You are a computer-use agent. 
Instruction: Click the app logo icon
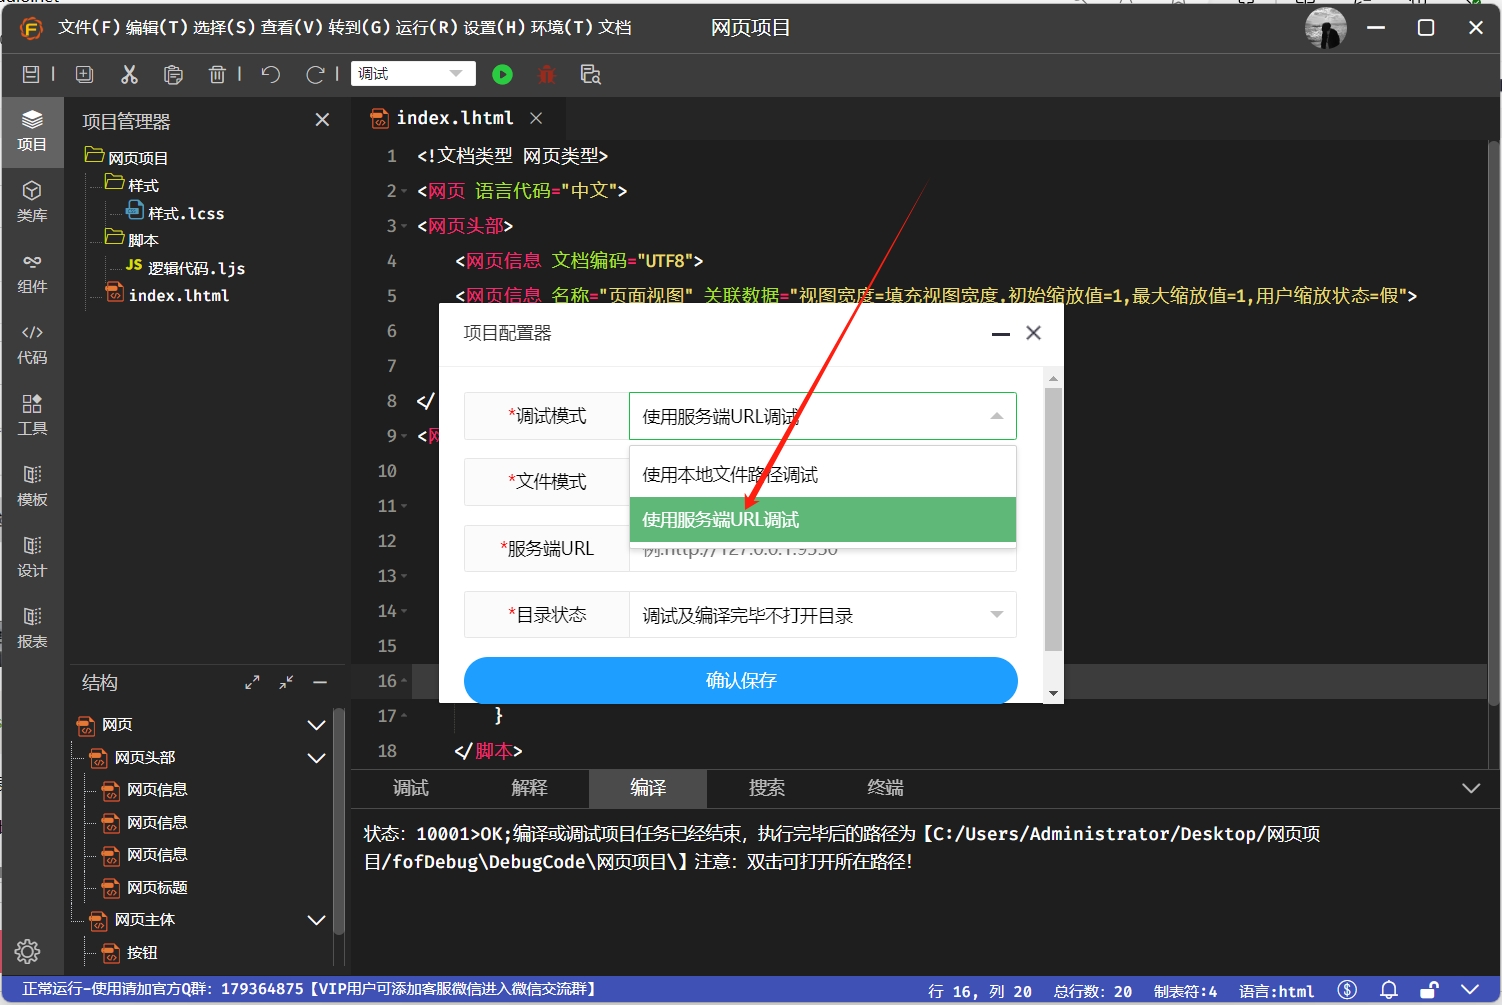(31, 28)
